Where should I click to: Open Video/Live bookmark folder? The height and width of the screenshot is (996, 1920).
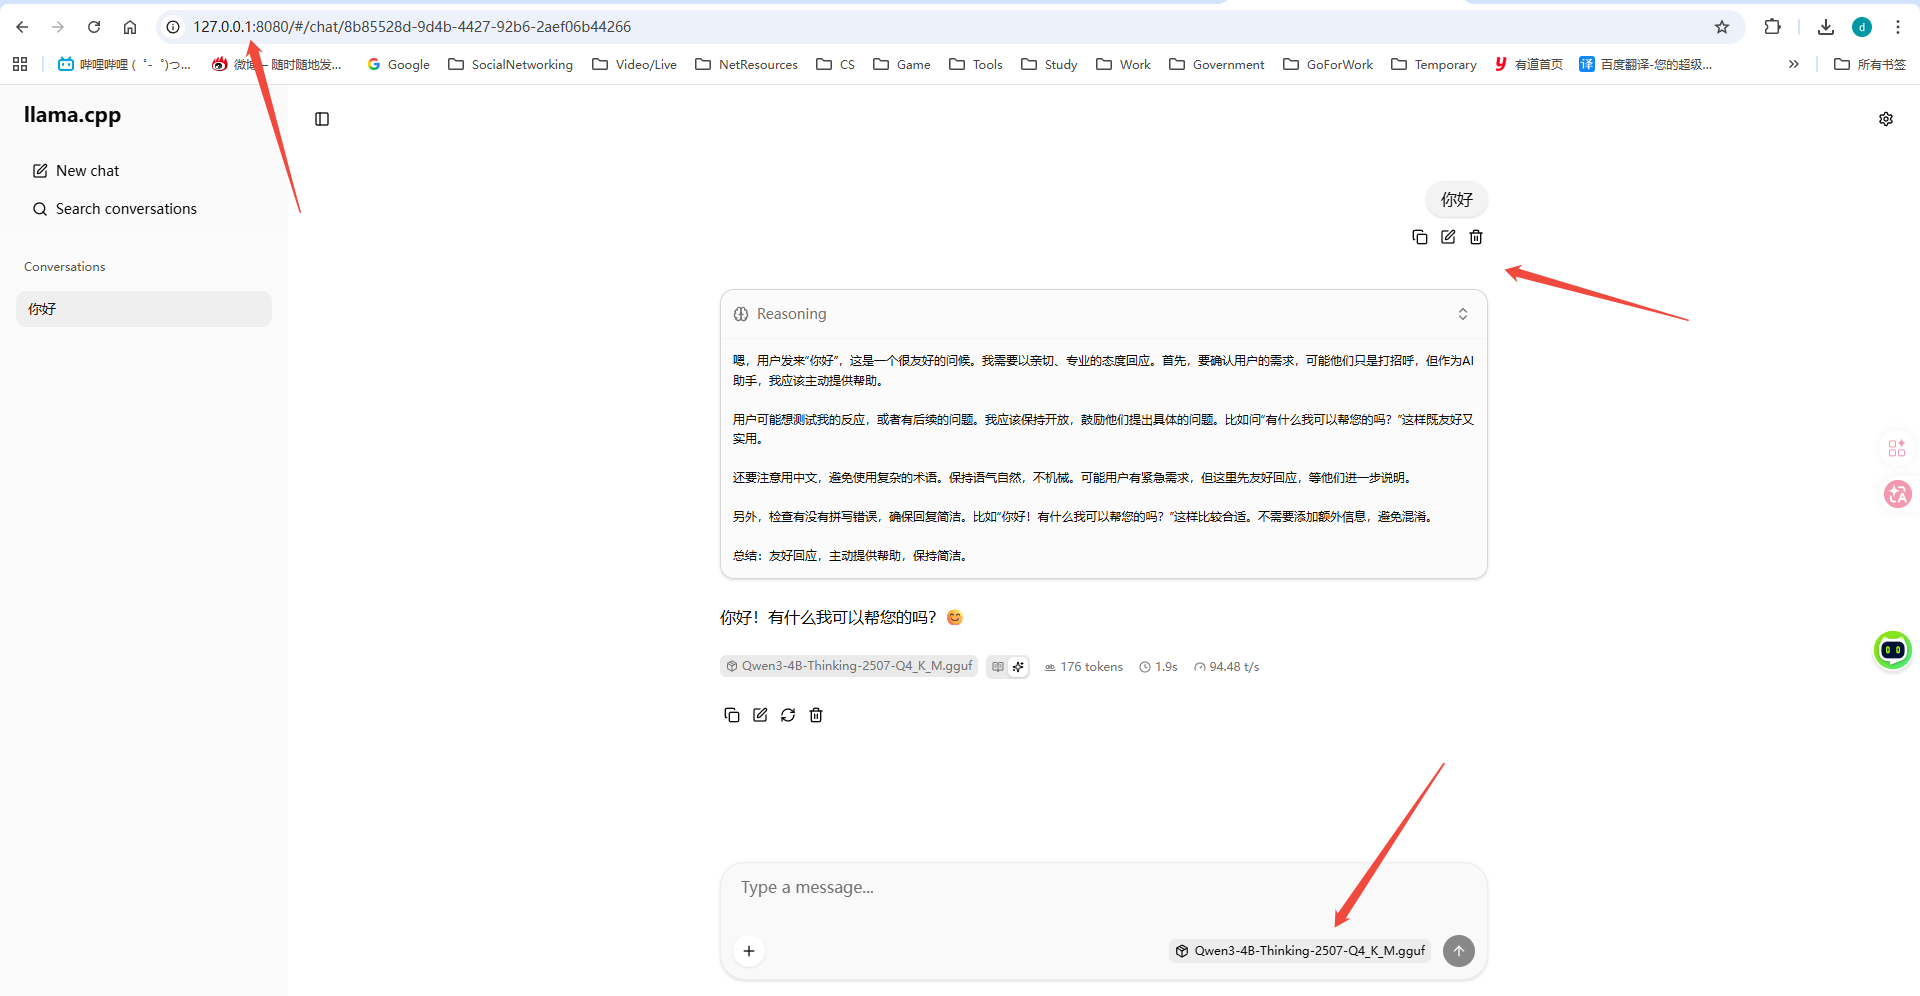click(635, 64)
